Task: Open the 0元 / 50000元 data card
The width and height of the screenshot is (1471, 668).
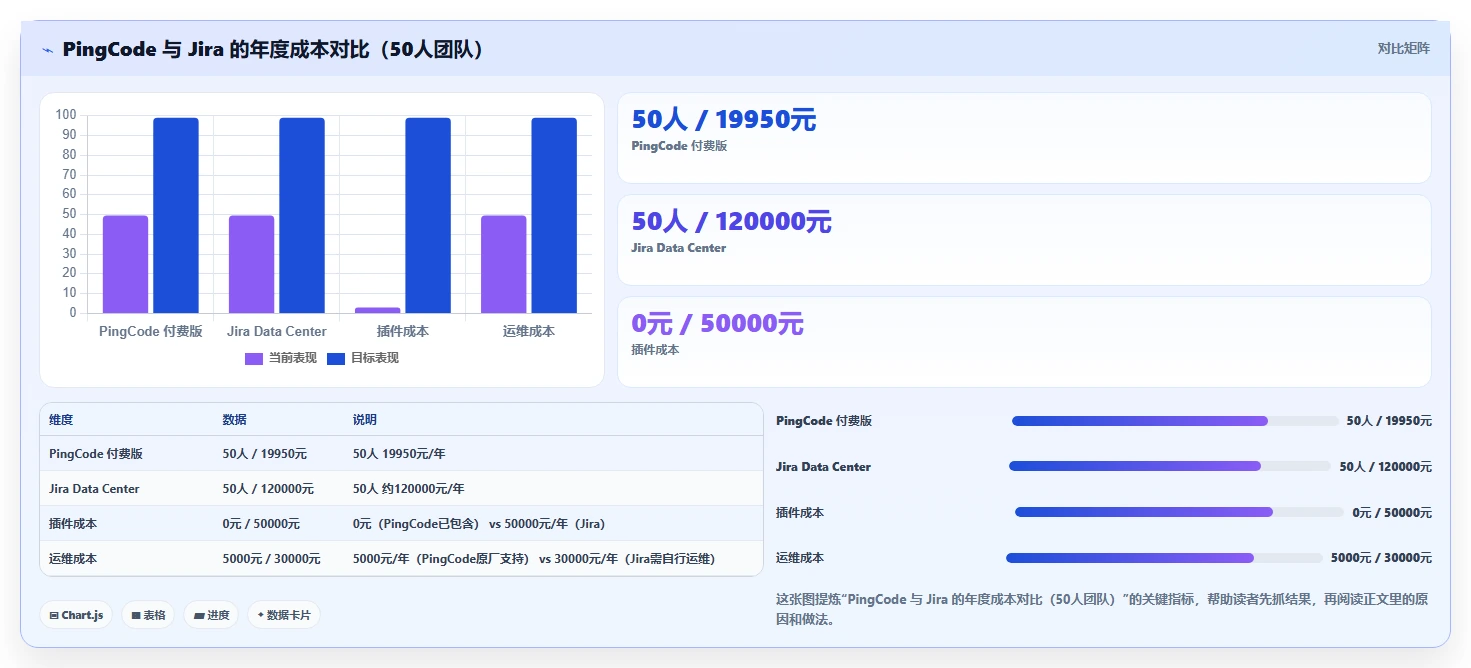Action: tap(1024, 342)
